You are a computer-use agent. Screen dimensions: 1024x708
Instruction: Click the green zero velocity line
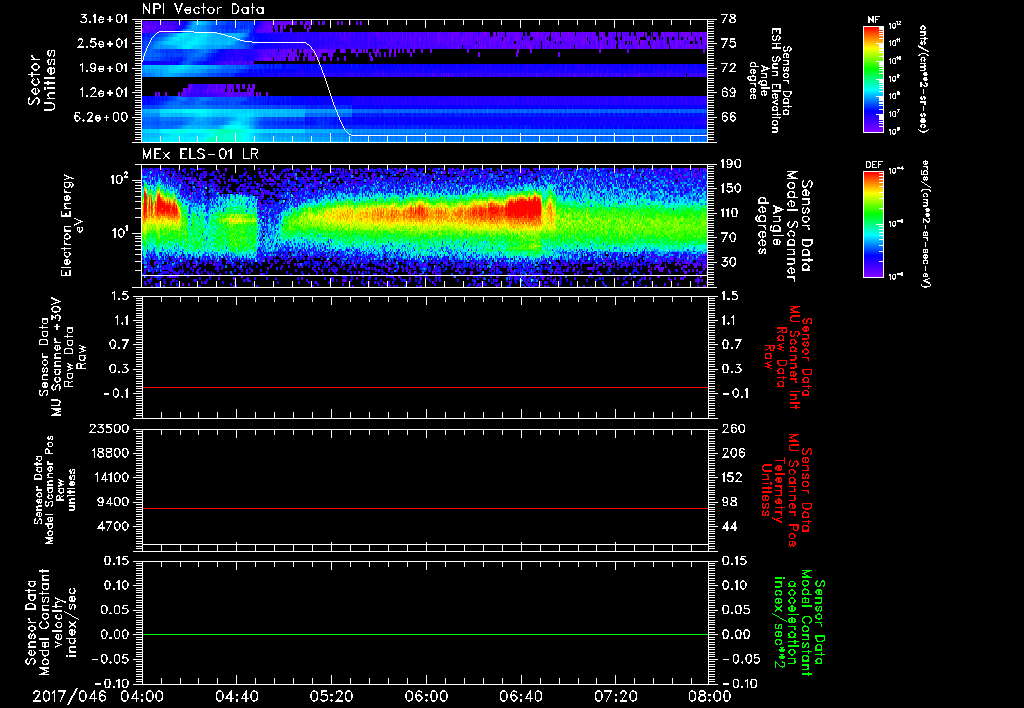click(425, 634)
